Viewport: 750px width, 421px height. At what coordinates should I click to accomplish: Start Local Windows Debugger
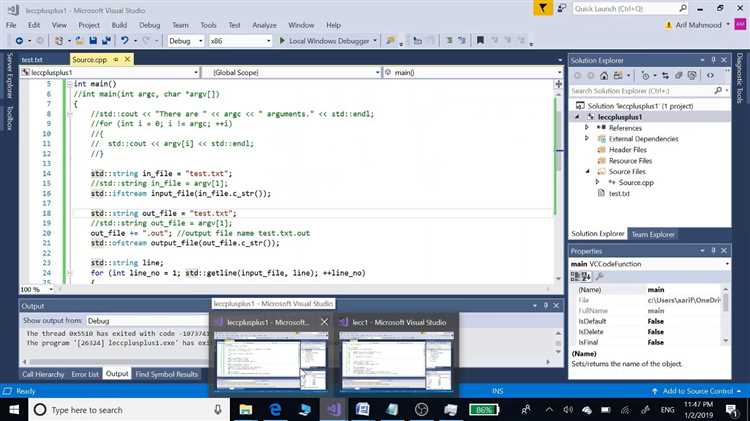click(x=325, y=41)
